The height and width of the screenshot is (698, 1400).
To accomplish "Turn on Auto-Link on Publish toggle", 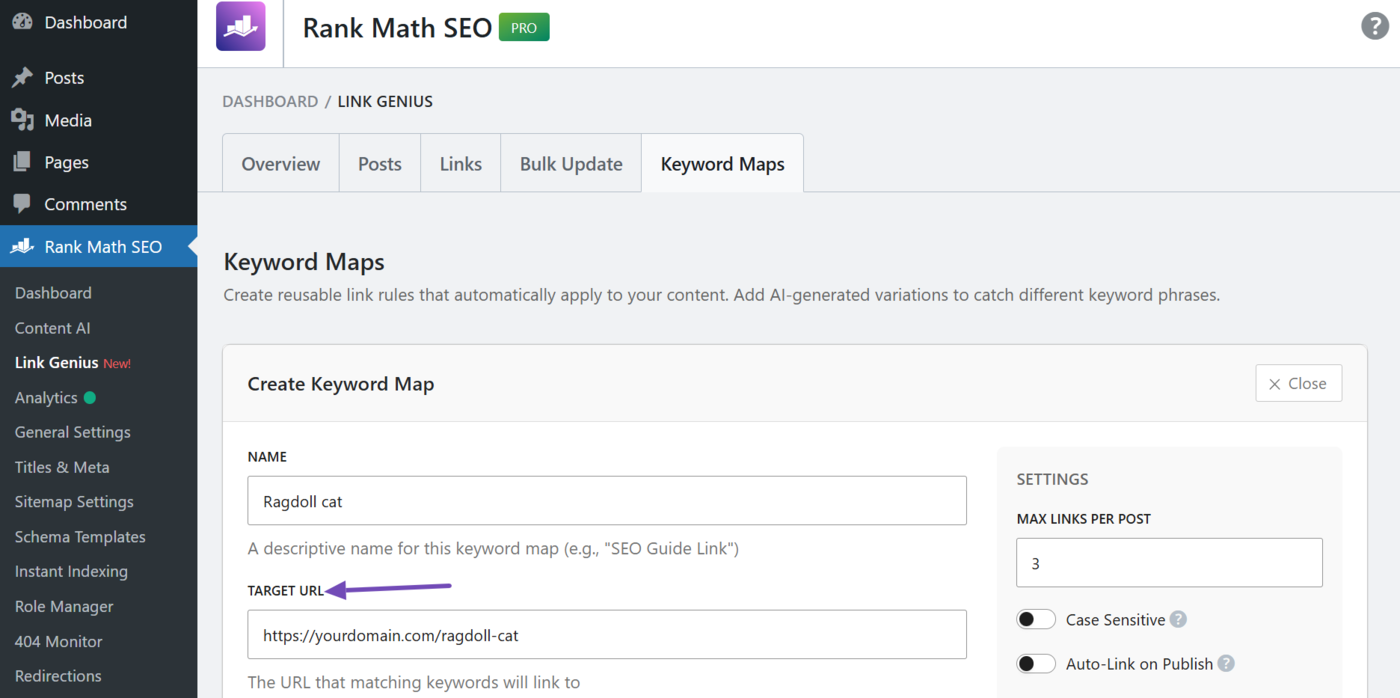I will tap(1036, 664).
